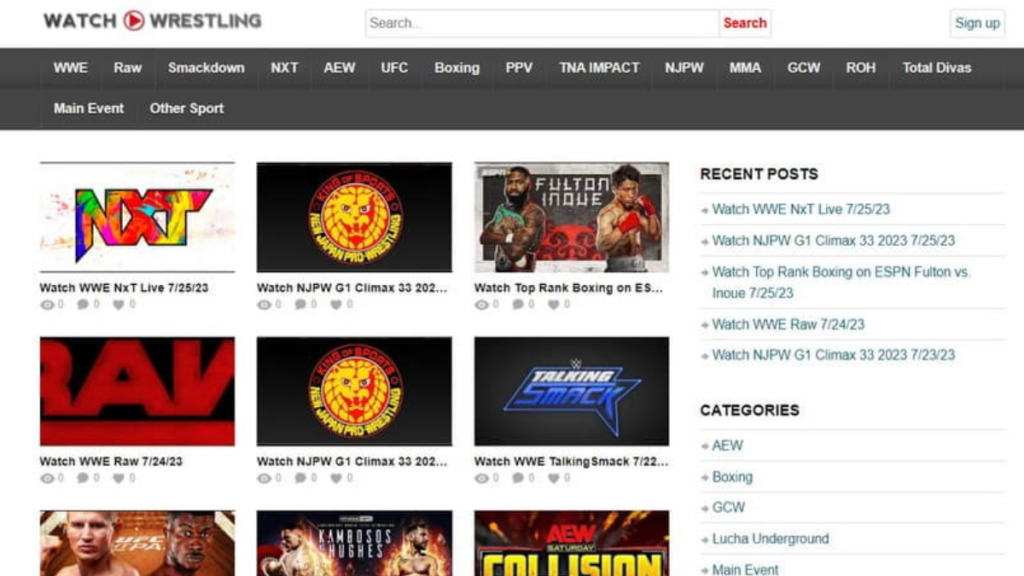The image size is (1024, 576).
Task: Click comment icon under WWE Raw 7/24/23 post
Action: pos(83,478)
